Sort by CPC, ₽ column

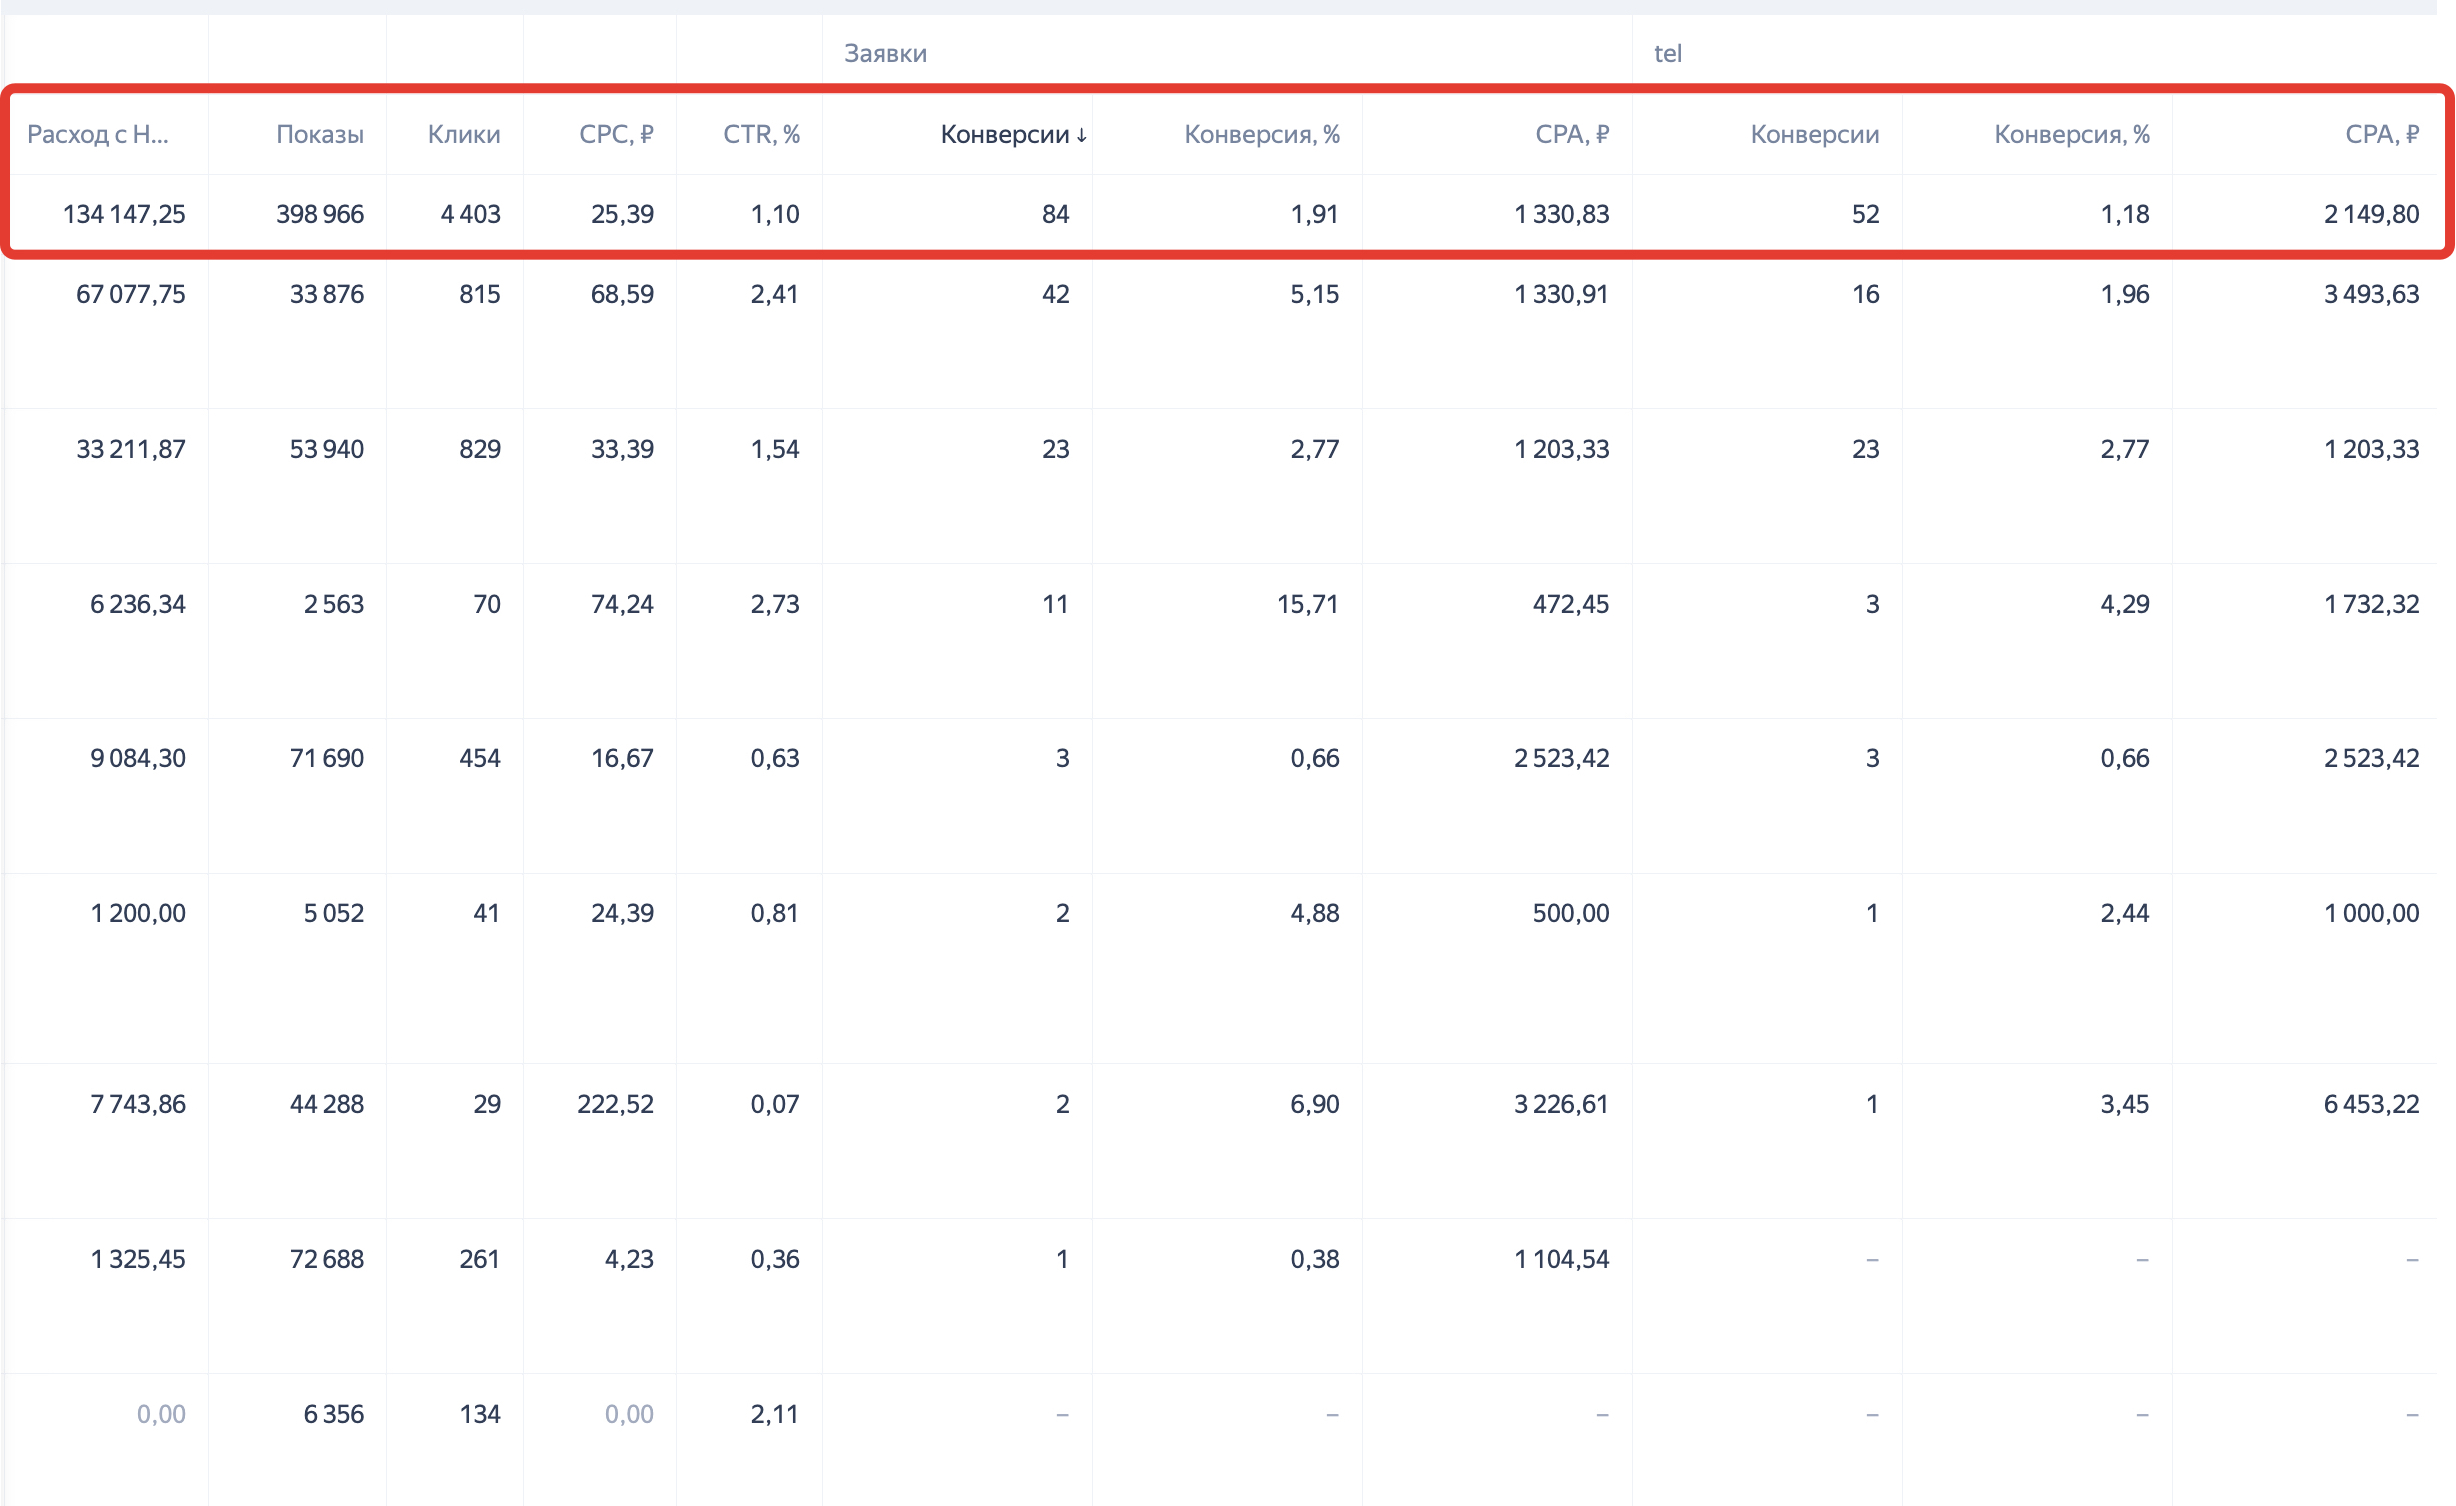(615, 134)
